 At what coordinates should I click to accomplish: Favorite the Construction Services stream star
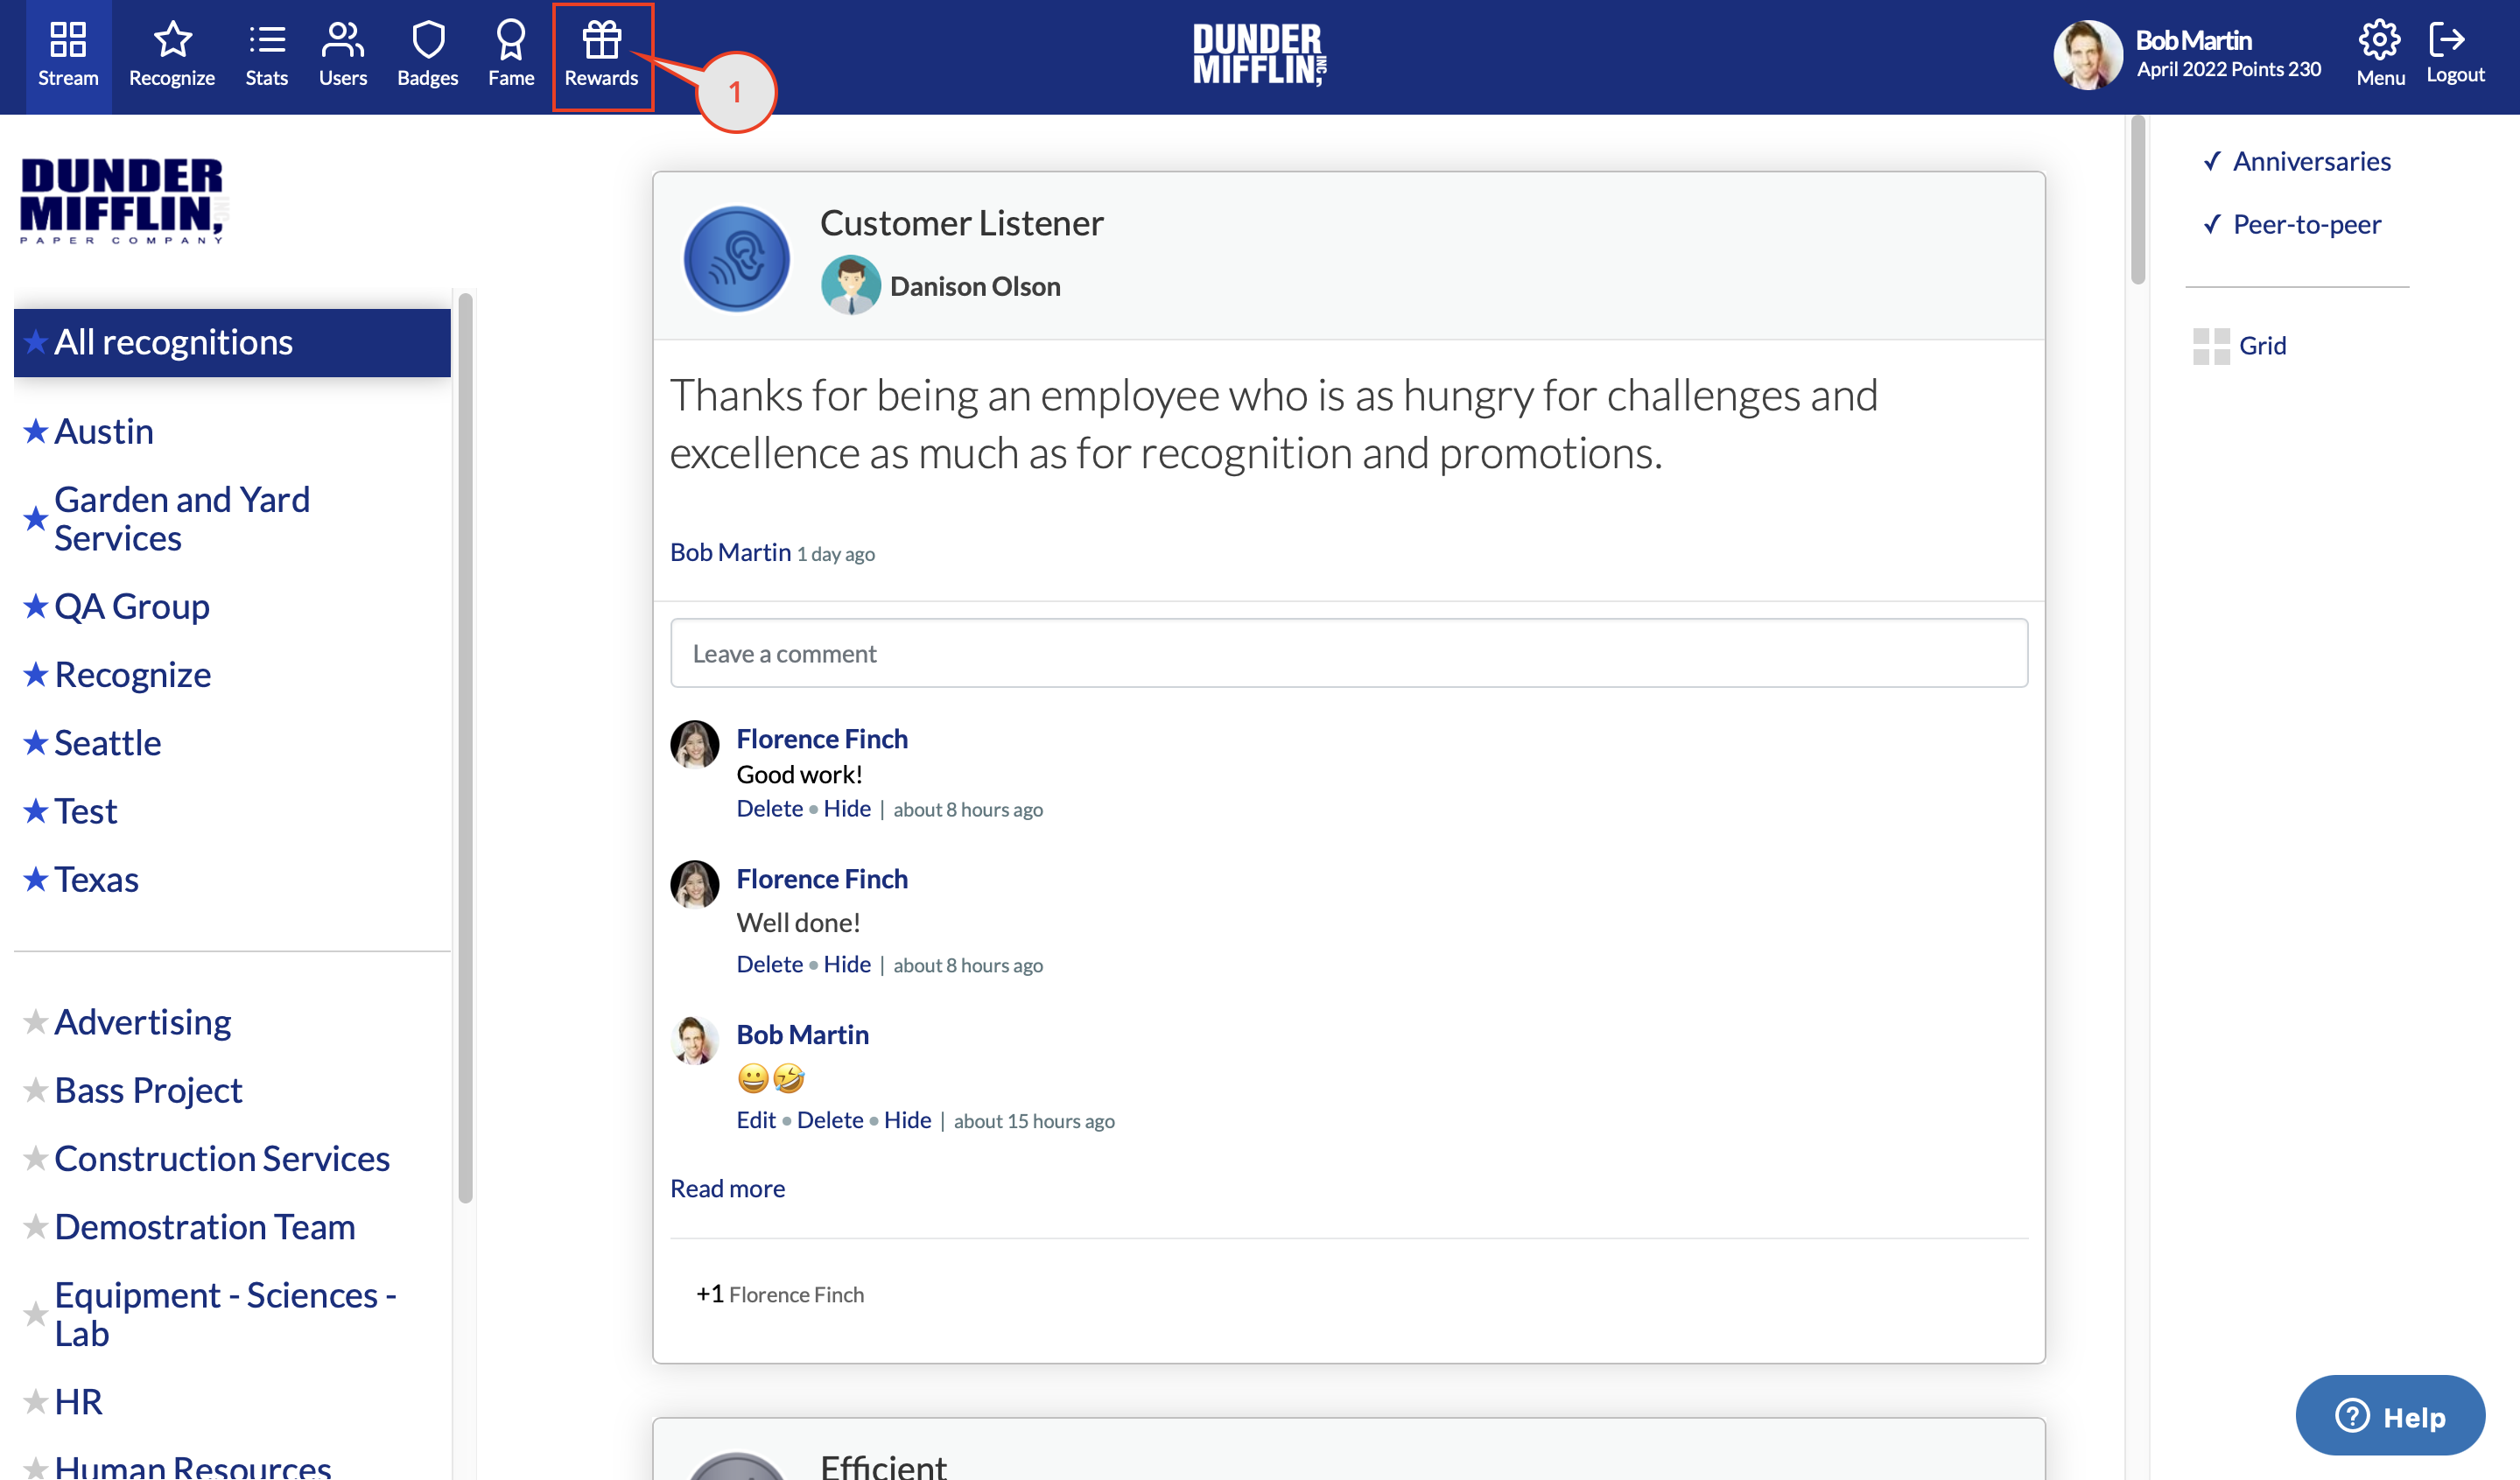[36, 1158]
